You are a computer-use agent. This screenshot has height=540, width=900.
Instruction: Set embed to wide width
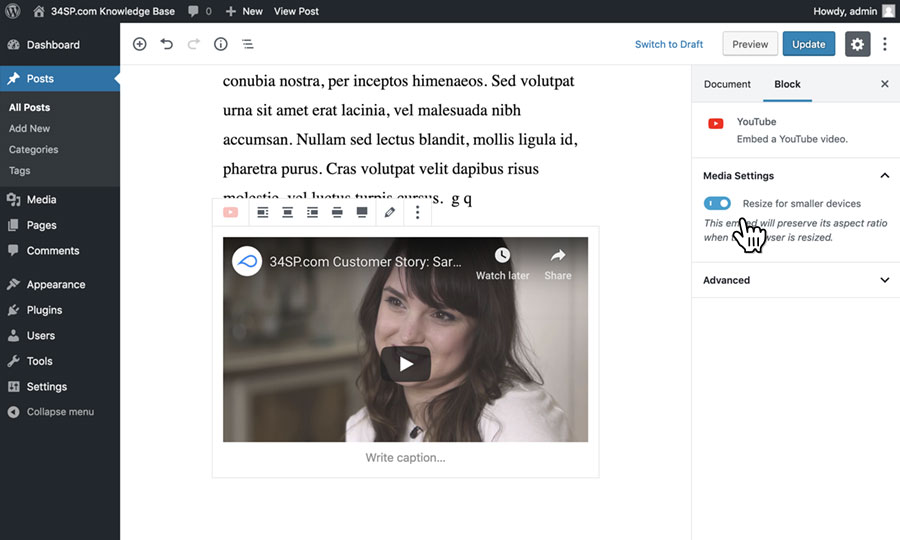pos(337,212)
